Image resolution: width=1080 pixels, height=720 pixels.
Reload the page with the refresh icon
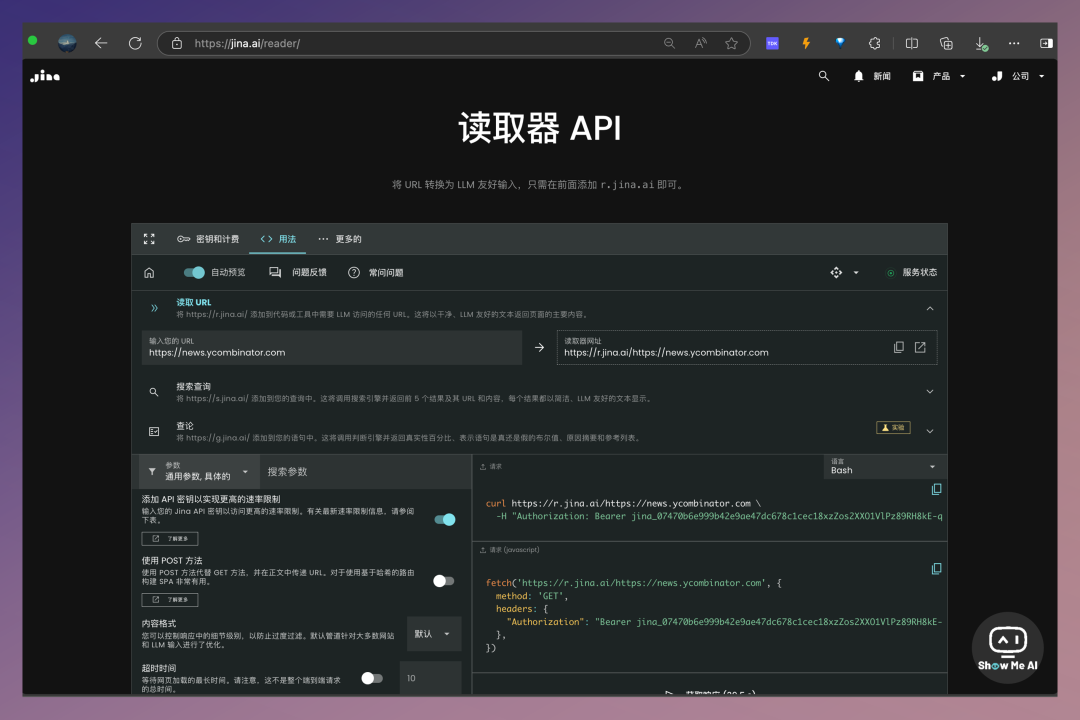(135, 43)
